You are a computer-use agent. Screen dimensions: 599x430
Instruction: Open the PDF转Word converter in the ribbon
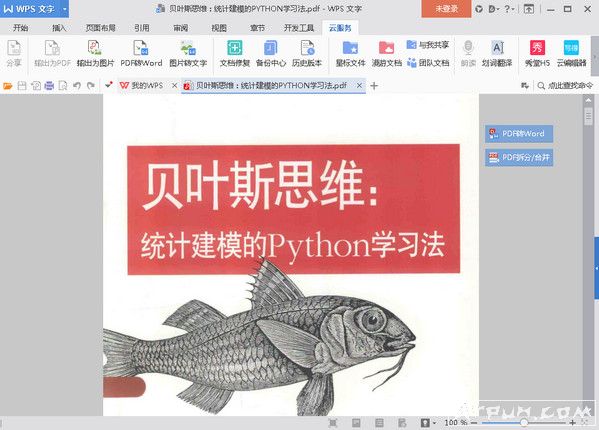point(141,53)
